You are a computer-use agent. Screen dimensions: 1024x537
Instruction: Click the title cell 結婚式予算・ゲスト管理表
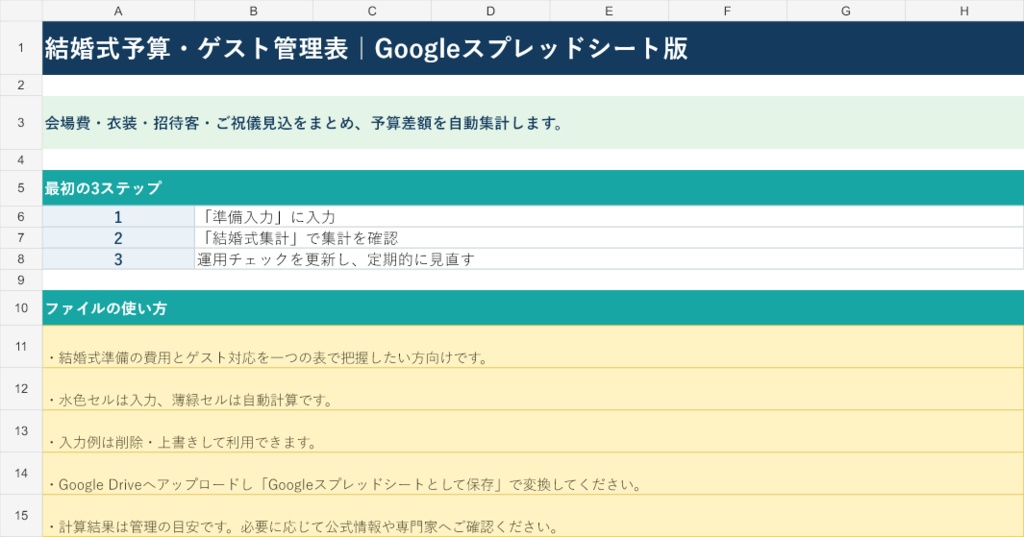[x=533, y=48]
